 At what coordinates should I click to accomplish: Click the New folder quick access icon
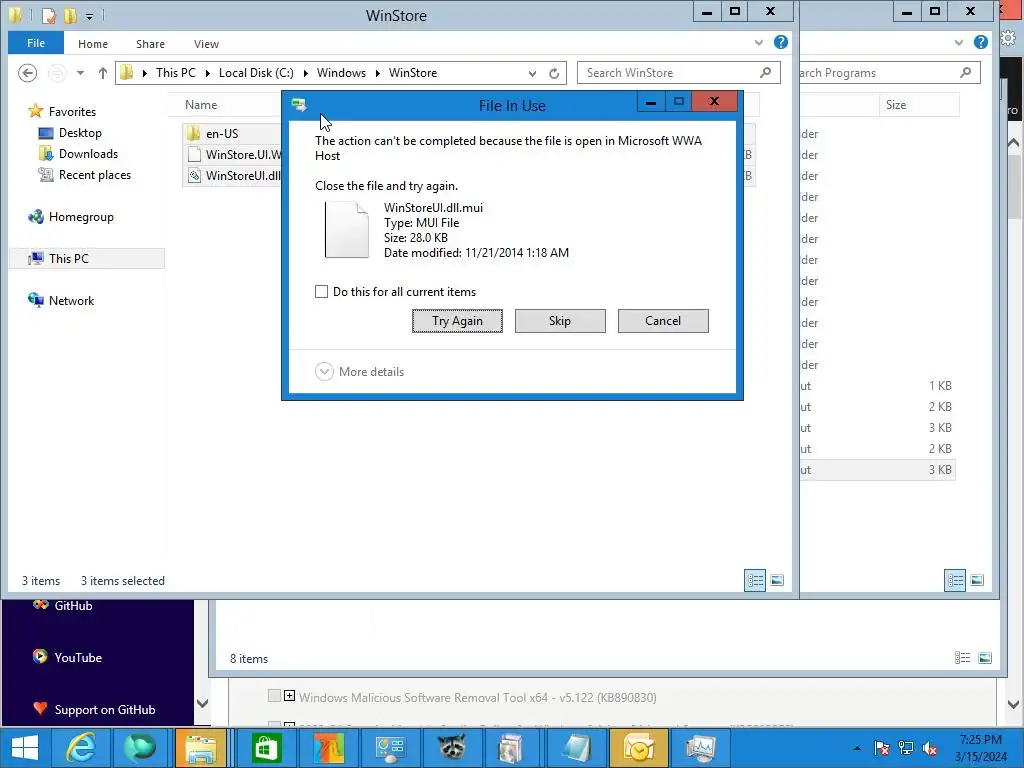[x=70, y=15]
